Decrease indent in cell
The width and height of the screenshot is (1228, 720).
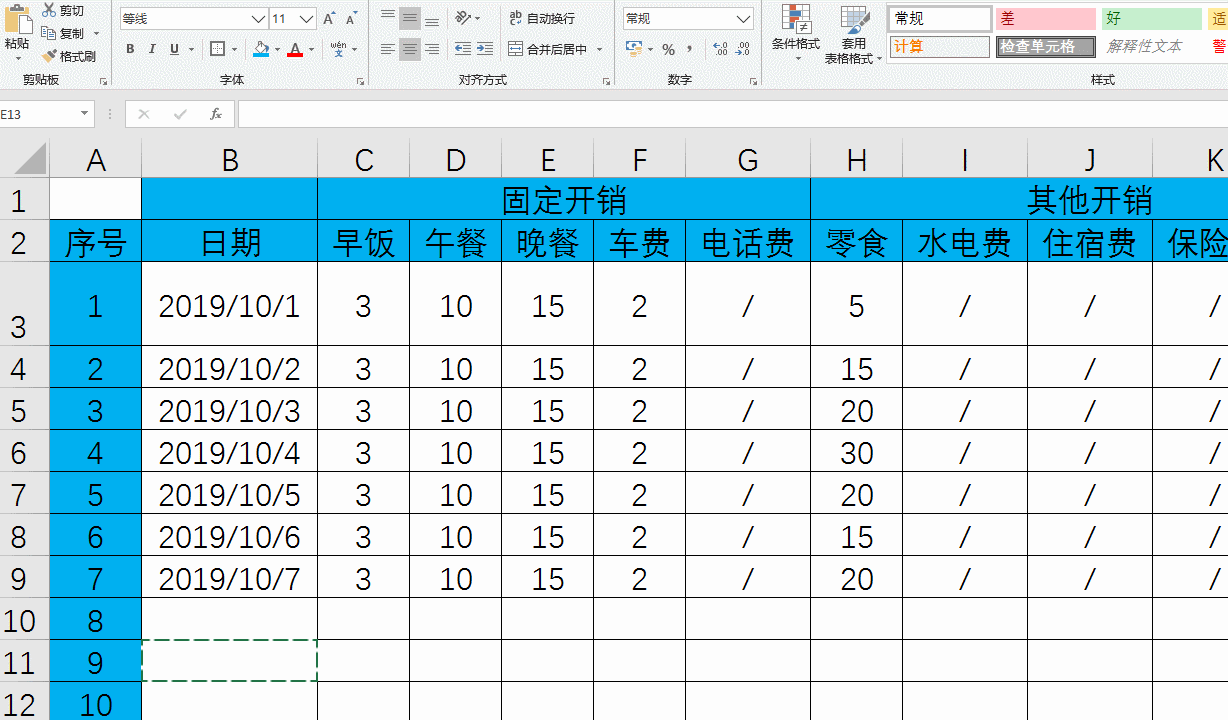coord(462,49)
